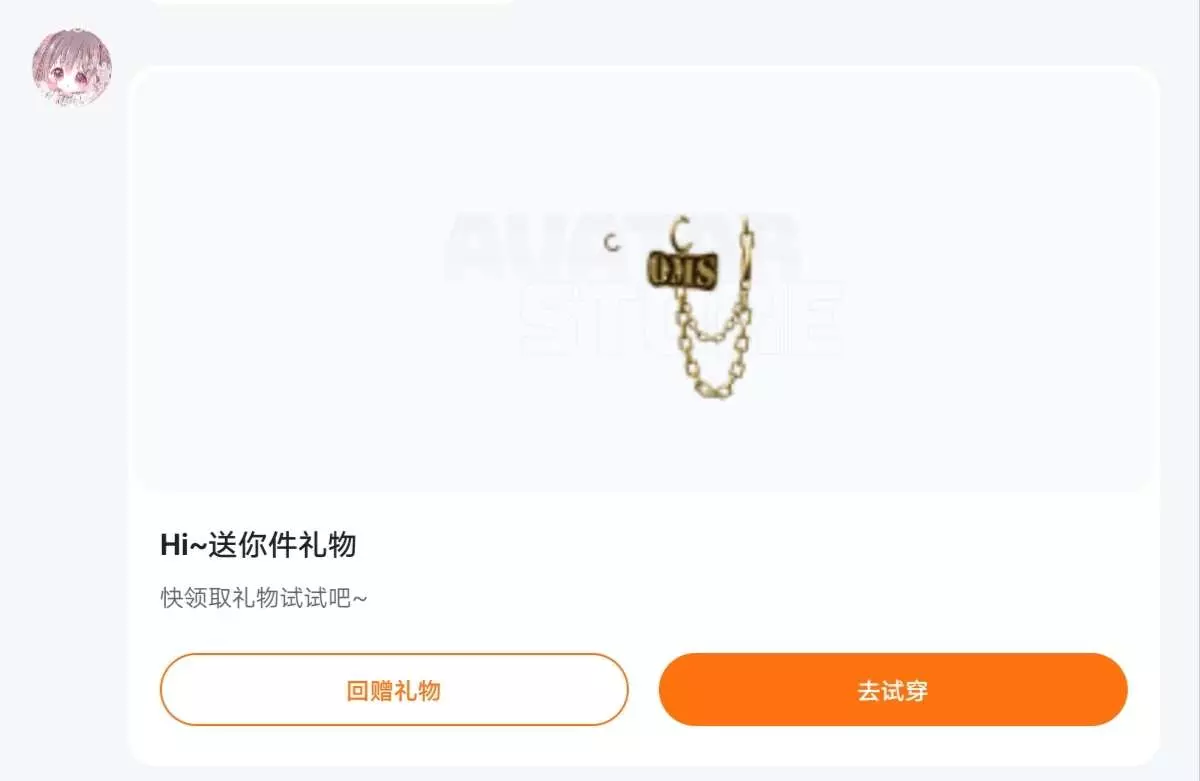Image resolution: width=1200 pixels, height=781 pixels.
Task: Tap the orange 去试穿 button
Action: [x=893, y=690]
